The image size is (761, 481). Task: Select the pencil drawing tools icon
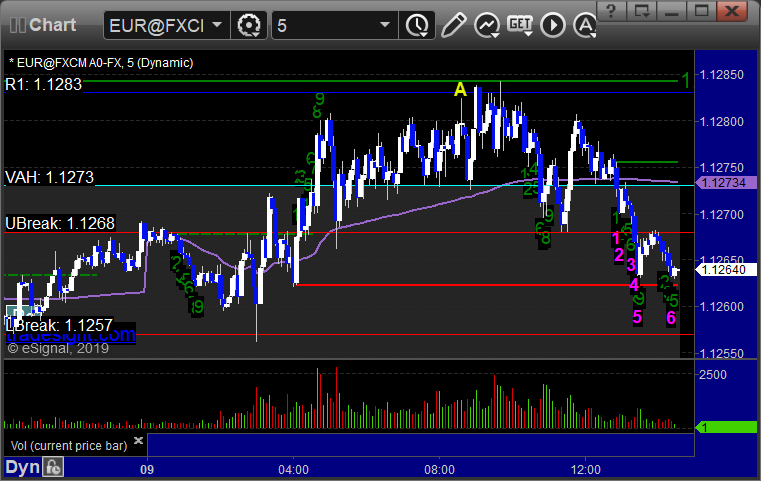[453, 25]
